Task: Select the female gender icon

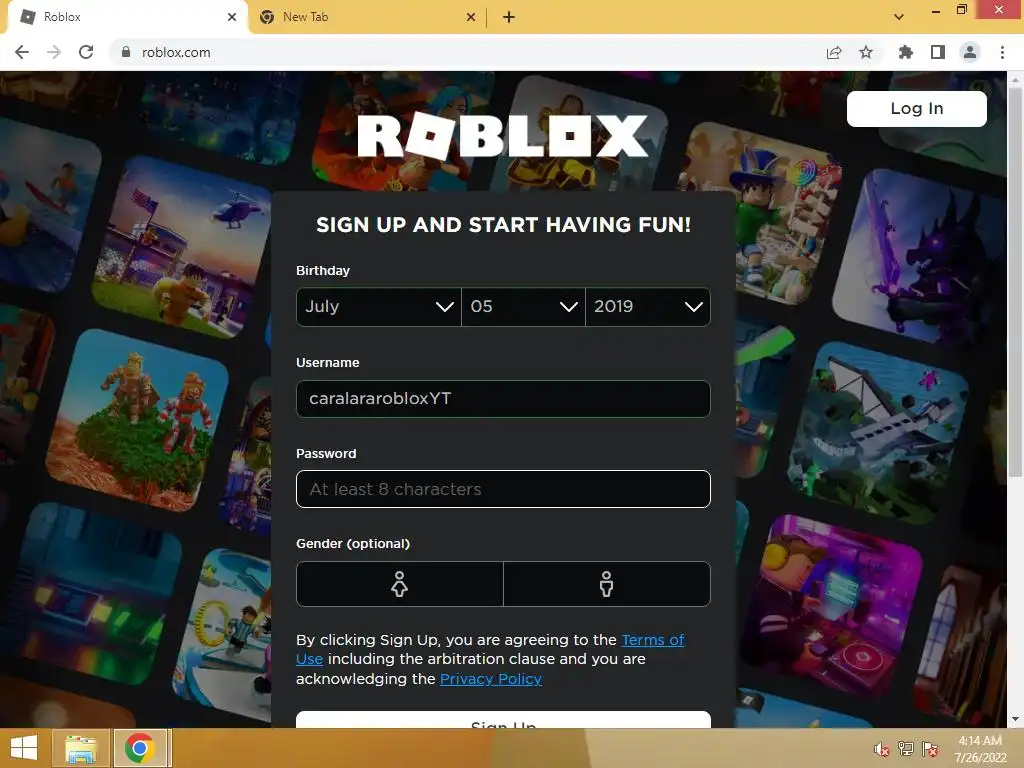Action: coord(400,584)
